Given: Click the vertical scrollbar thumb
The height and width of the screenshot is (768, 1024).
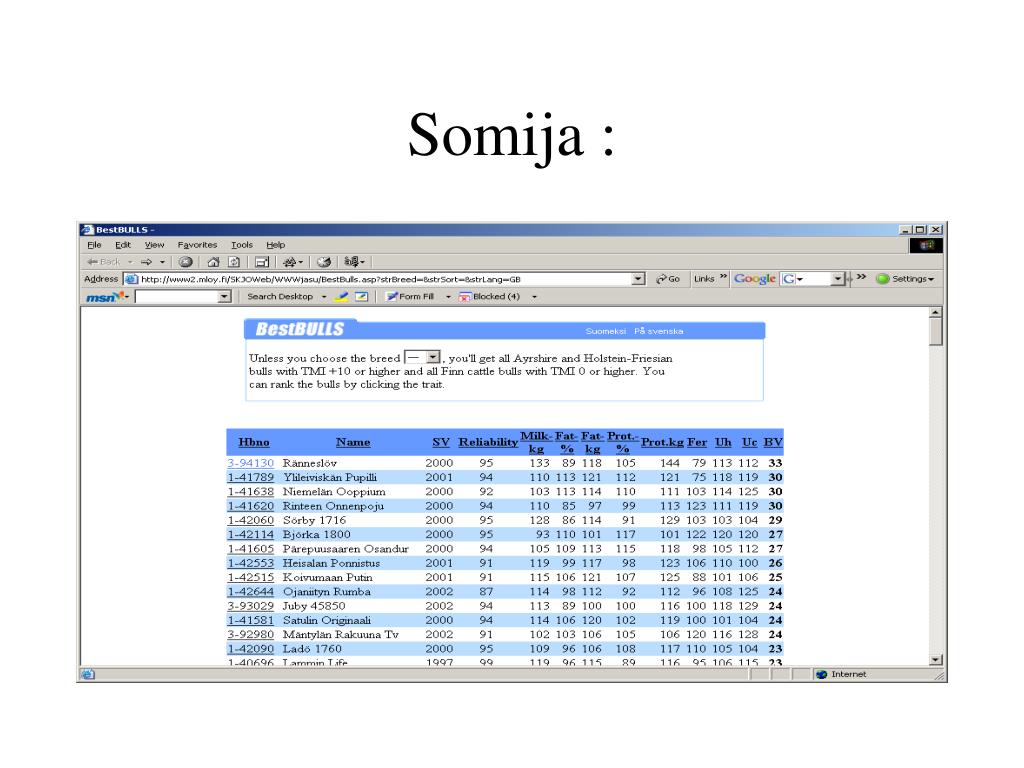Looking at the screenshot, I should (936, 332).
